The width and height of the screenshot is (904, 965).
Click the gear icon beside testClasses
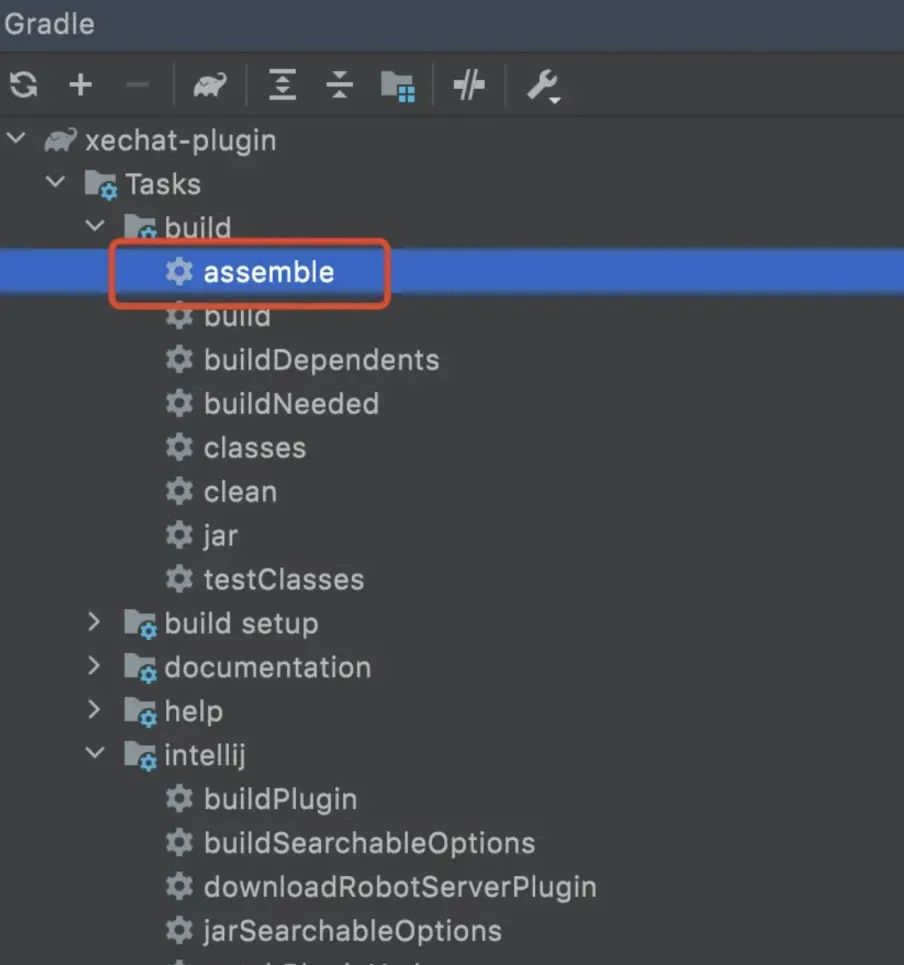pyautogui.click(x=179, y=579)
